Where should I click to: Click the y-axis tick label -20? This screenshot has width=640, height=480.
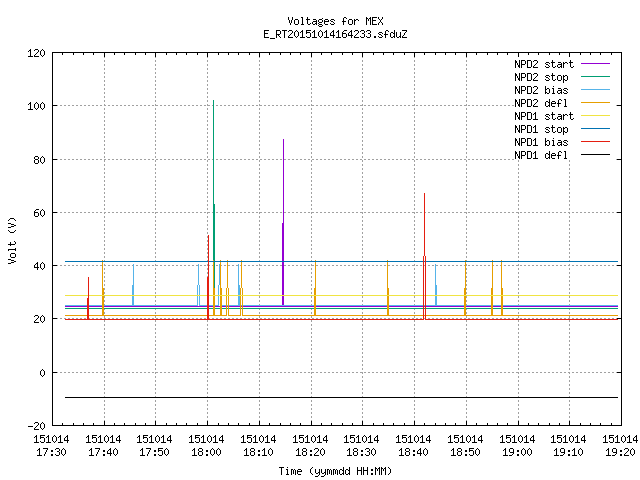(x=36, y=426)
